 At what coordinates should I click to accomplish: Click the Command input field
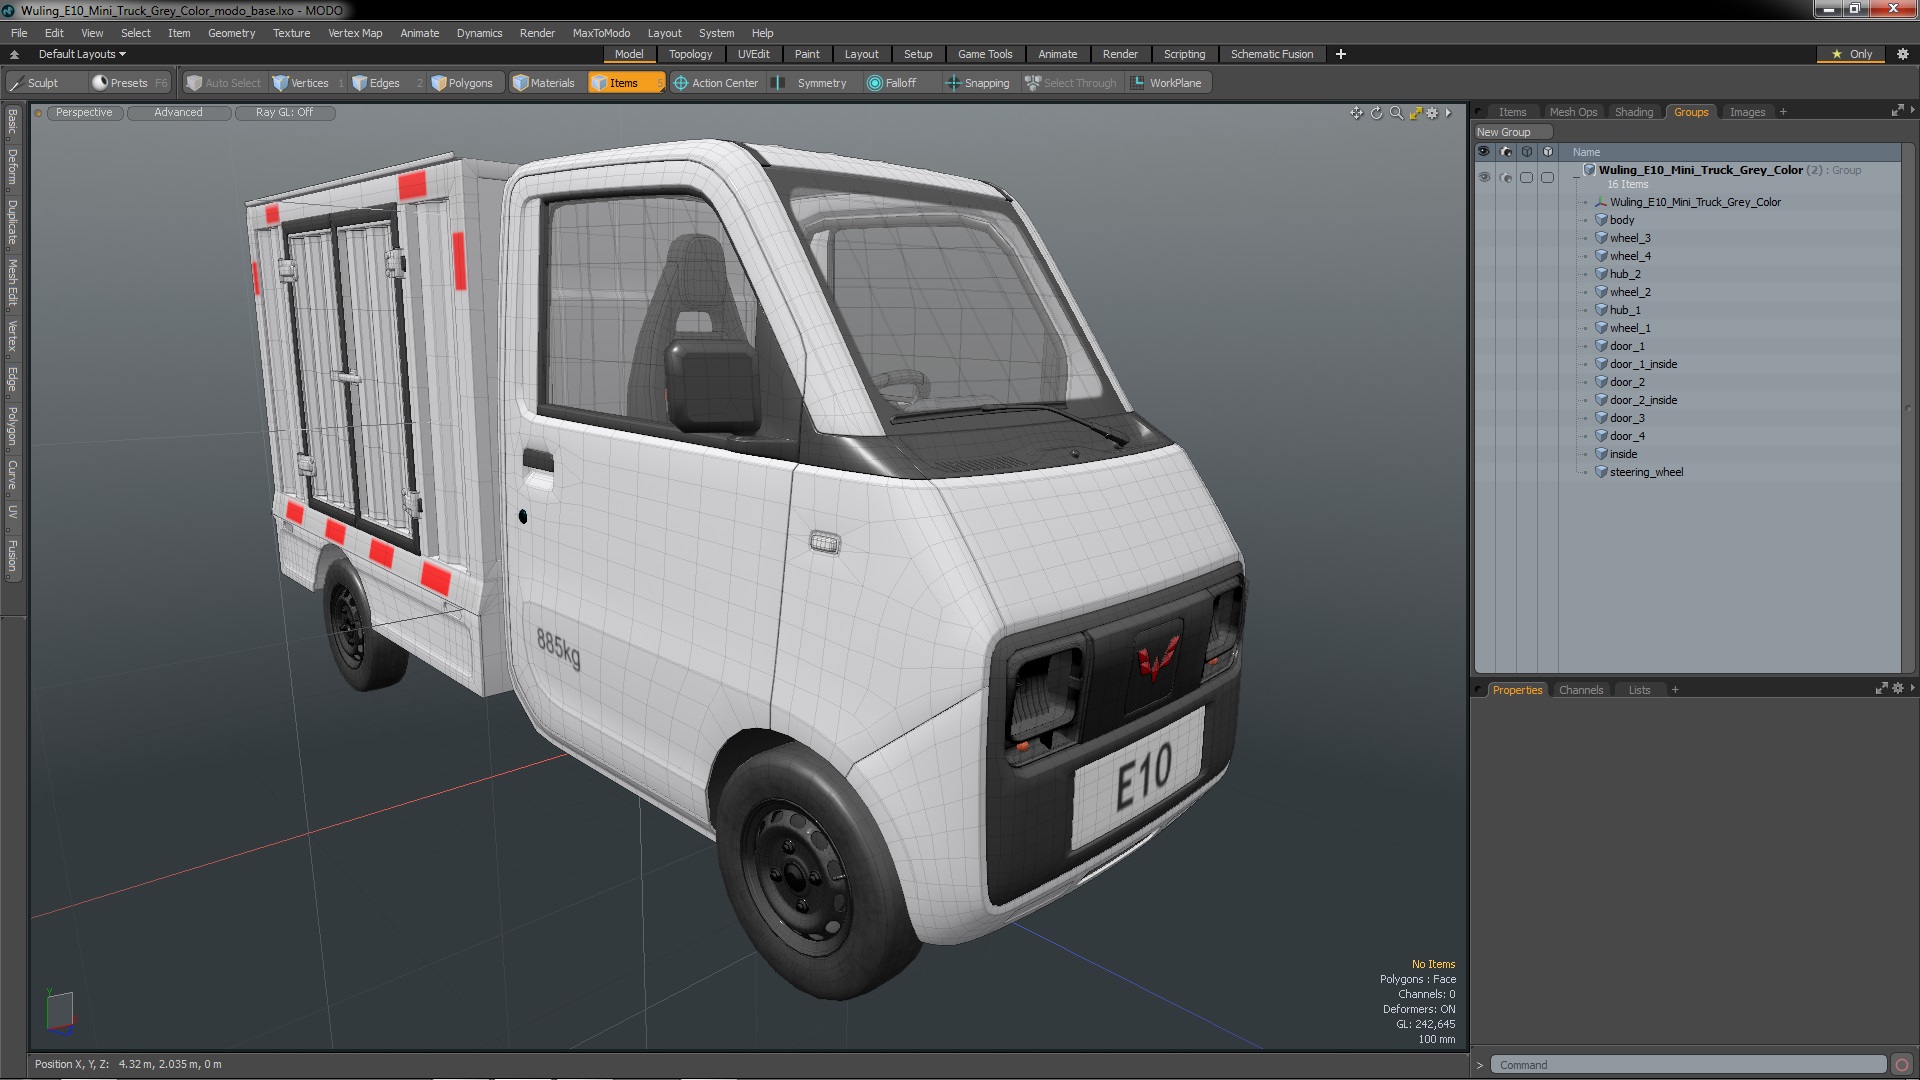pos(1687,1065)
